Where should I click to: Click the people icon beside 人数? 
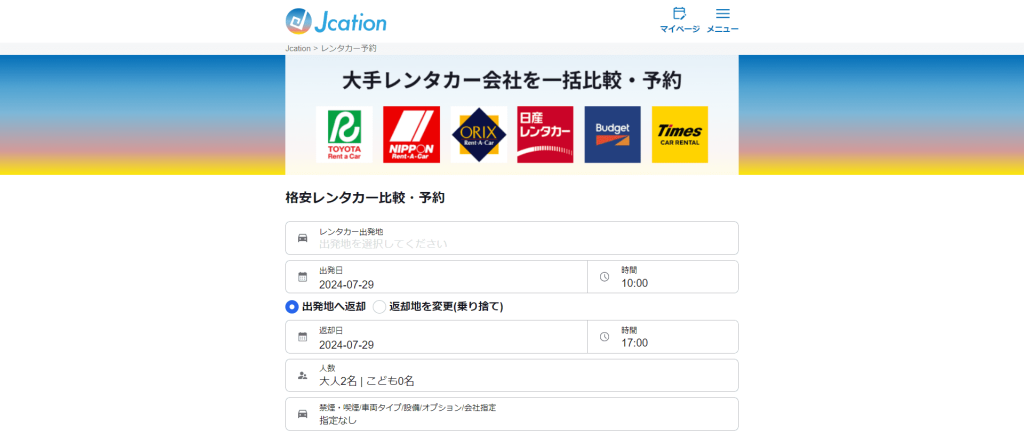[x=302, y=375]
